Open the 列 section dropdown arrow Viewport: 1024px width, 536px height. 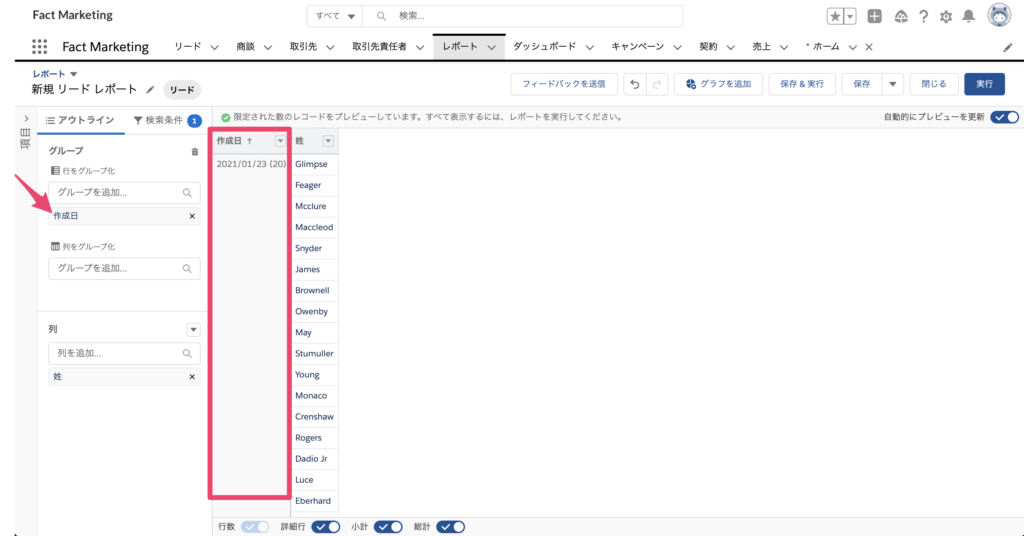pyautogui.click(x=193, y=330)
